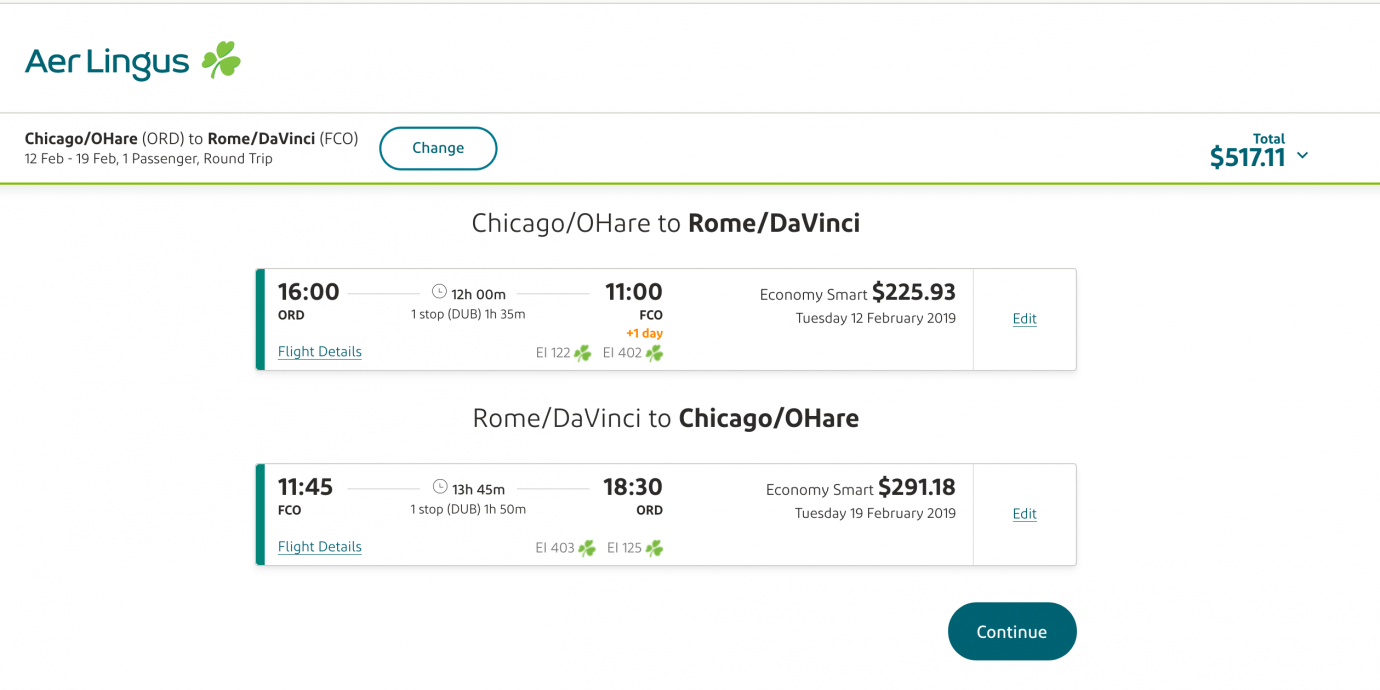
Task: Click the shamrock icon next to EI 122
Action: pos(582,353)
